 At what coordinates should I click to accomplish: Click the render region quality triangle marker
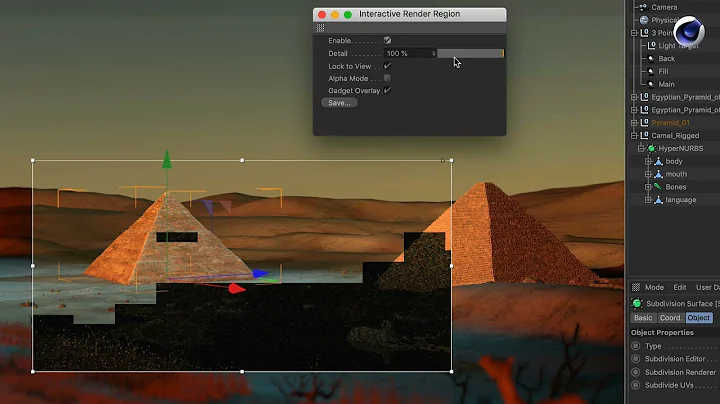point(443,160)
